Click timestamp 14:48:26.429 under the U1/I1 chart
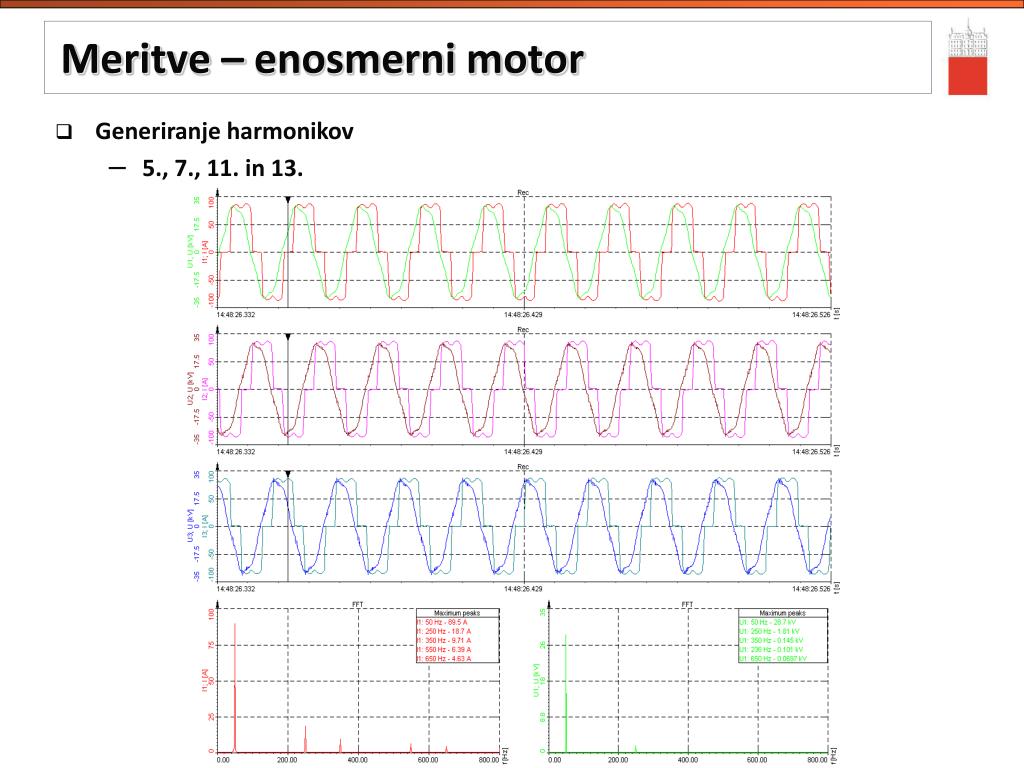The height and width of the screenshot is (768, 1024). click(523, 315)
